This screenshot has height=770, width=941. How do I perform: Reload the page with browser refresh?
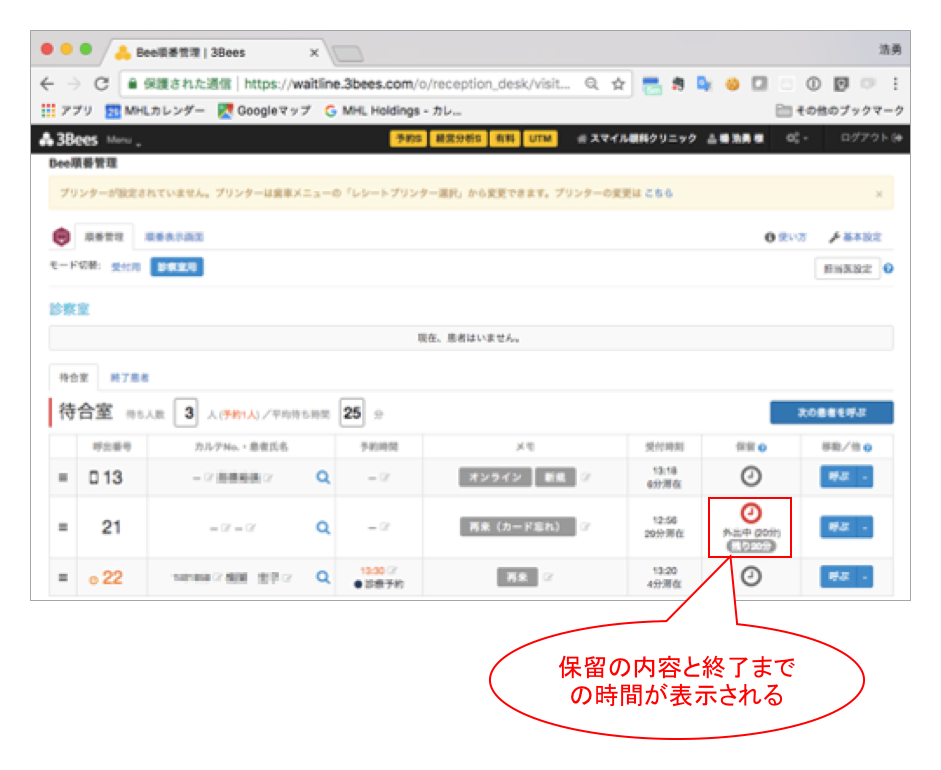coord(101,84)
